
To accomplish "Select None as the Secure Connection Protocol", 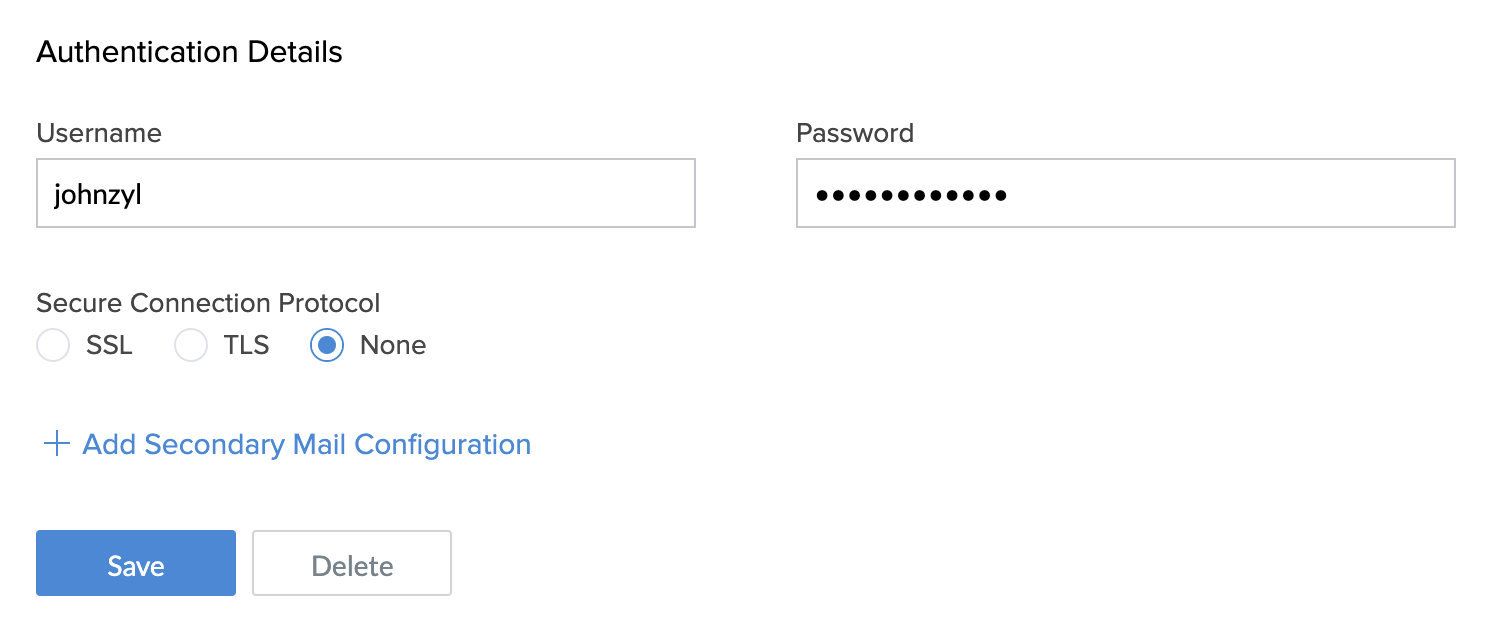I will [x=326, y=345].
